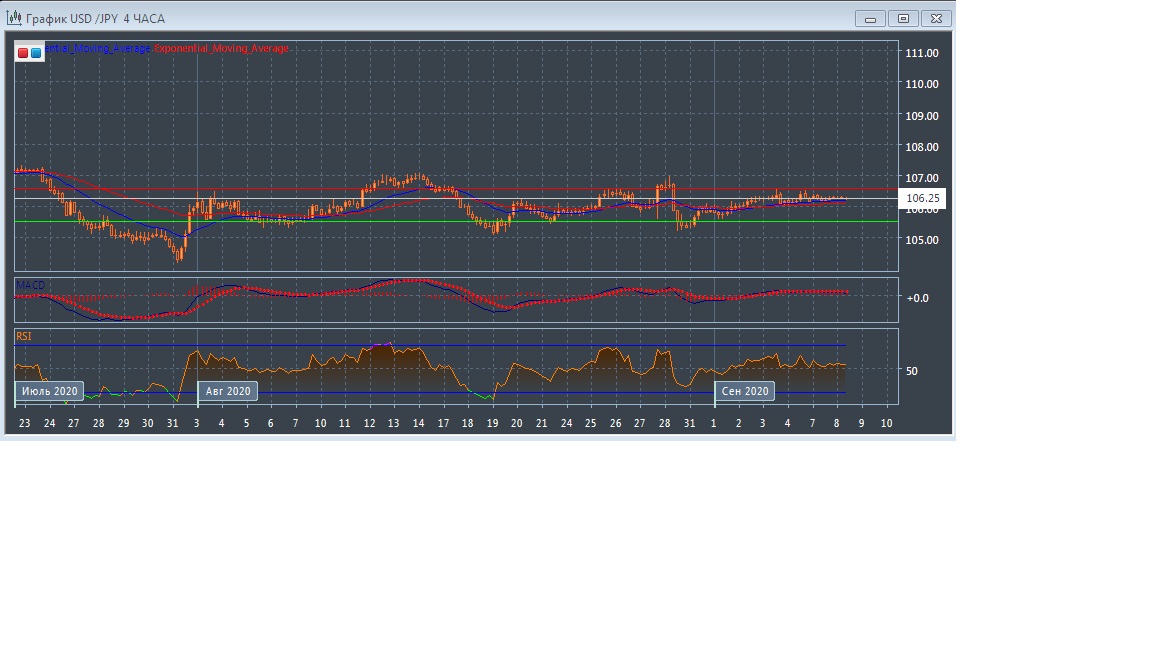
Task: Click date 14 on the time axis
Action: [418, 424]
